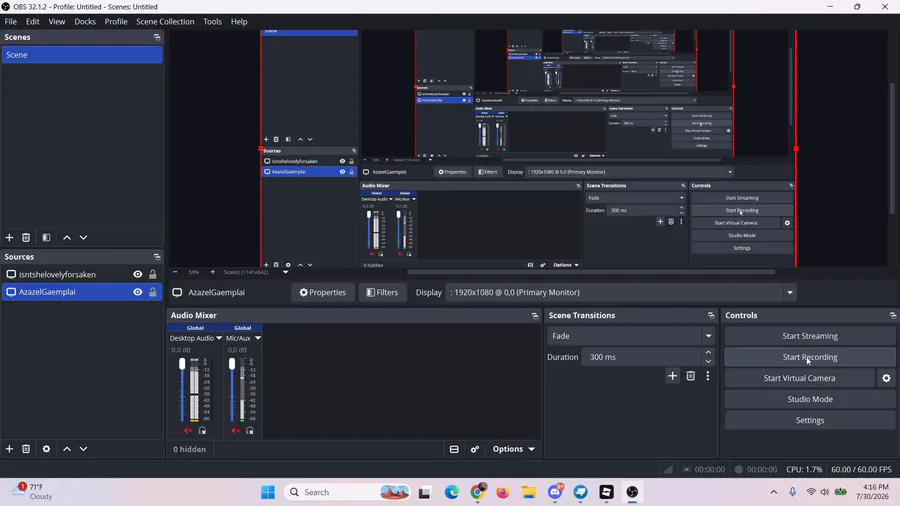This screenshot has width=900, height=506.
Task: Open View menu
Action: point(56,21)
